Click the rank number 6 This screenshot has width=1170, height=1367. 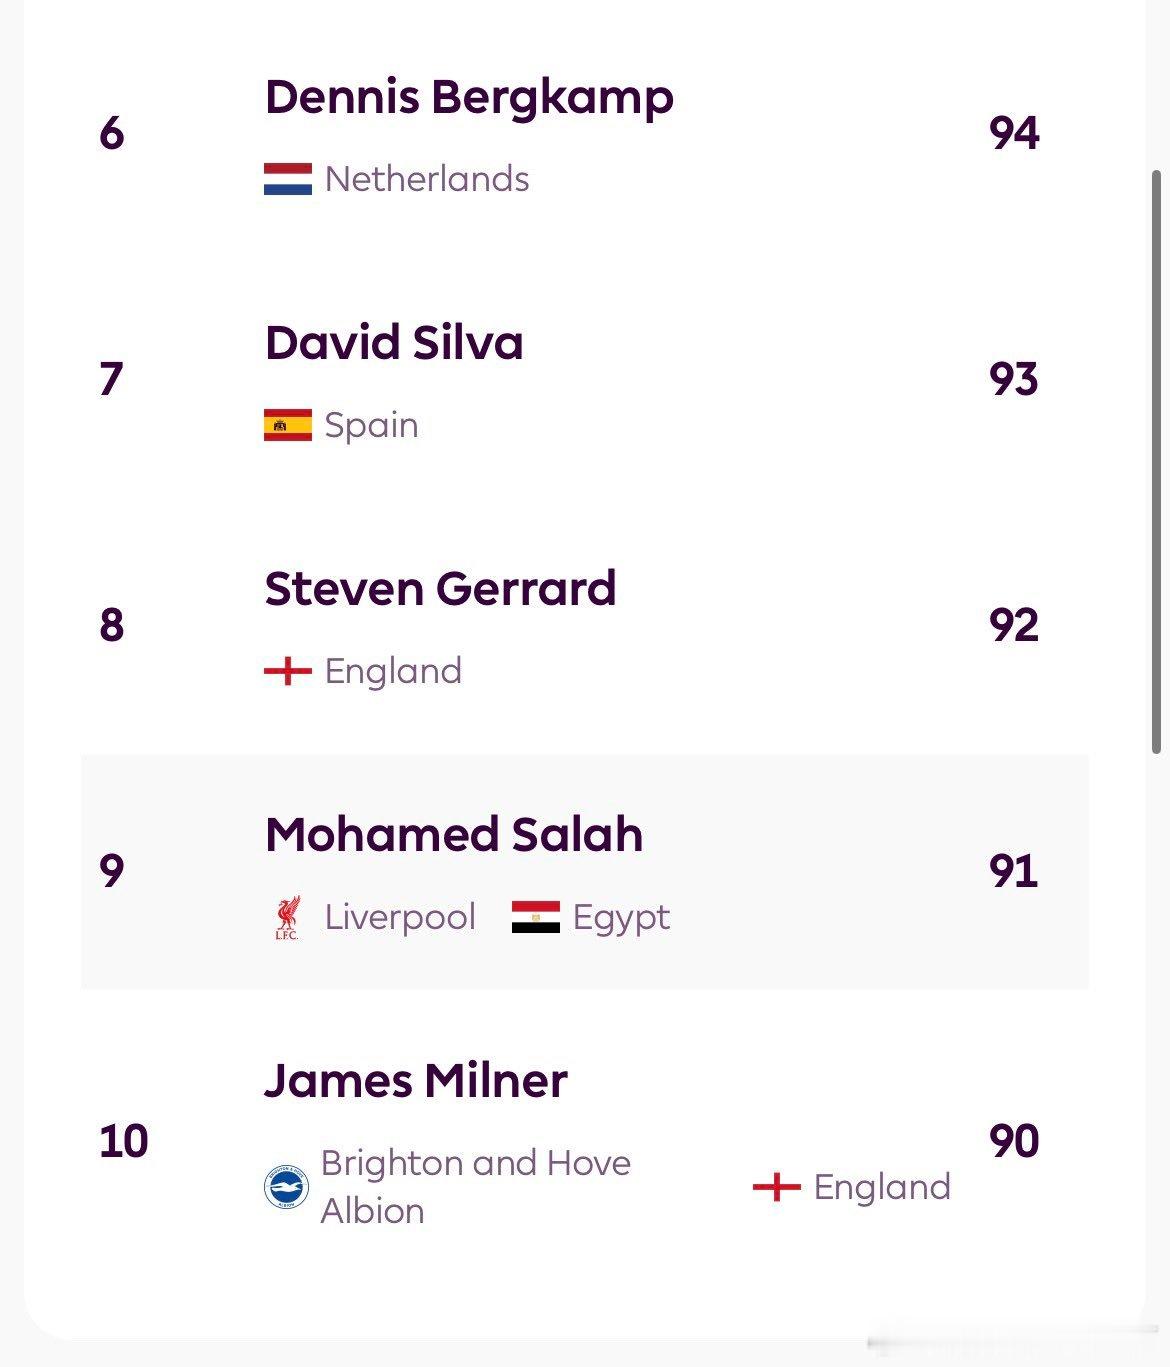point(112,133)
